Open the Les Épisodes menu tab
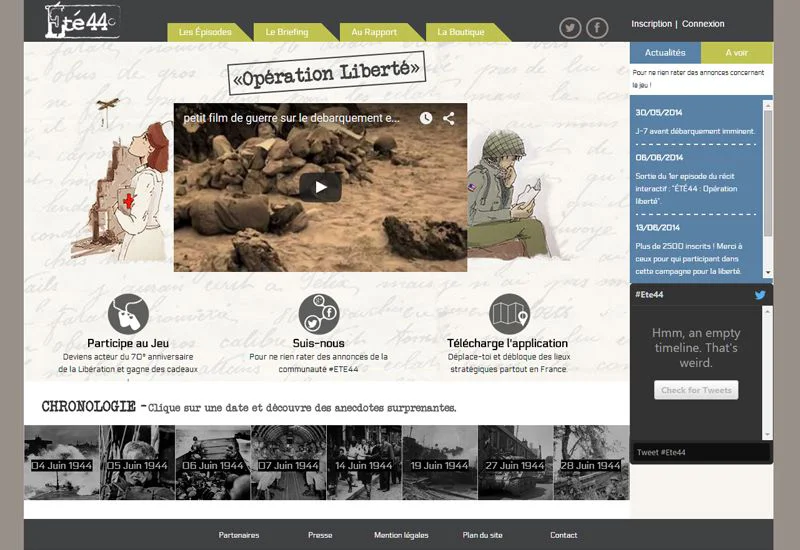This screenshot has height=550, width=800. (205, 32)
